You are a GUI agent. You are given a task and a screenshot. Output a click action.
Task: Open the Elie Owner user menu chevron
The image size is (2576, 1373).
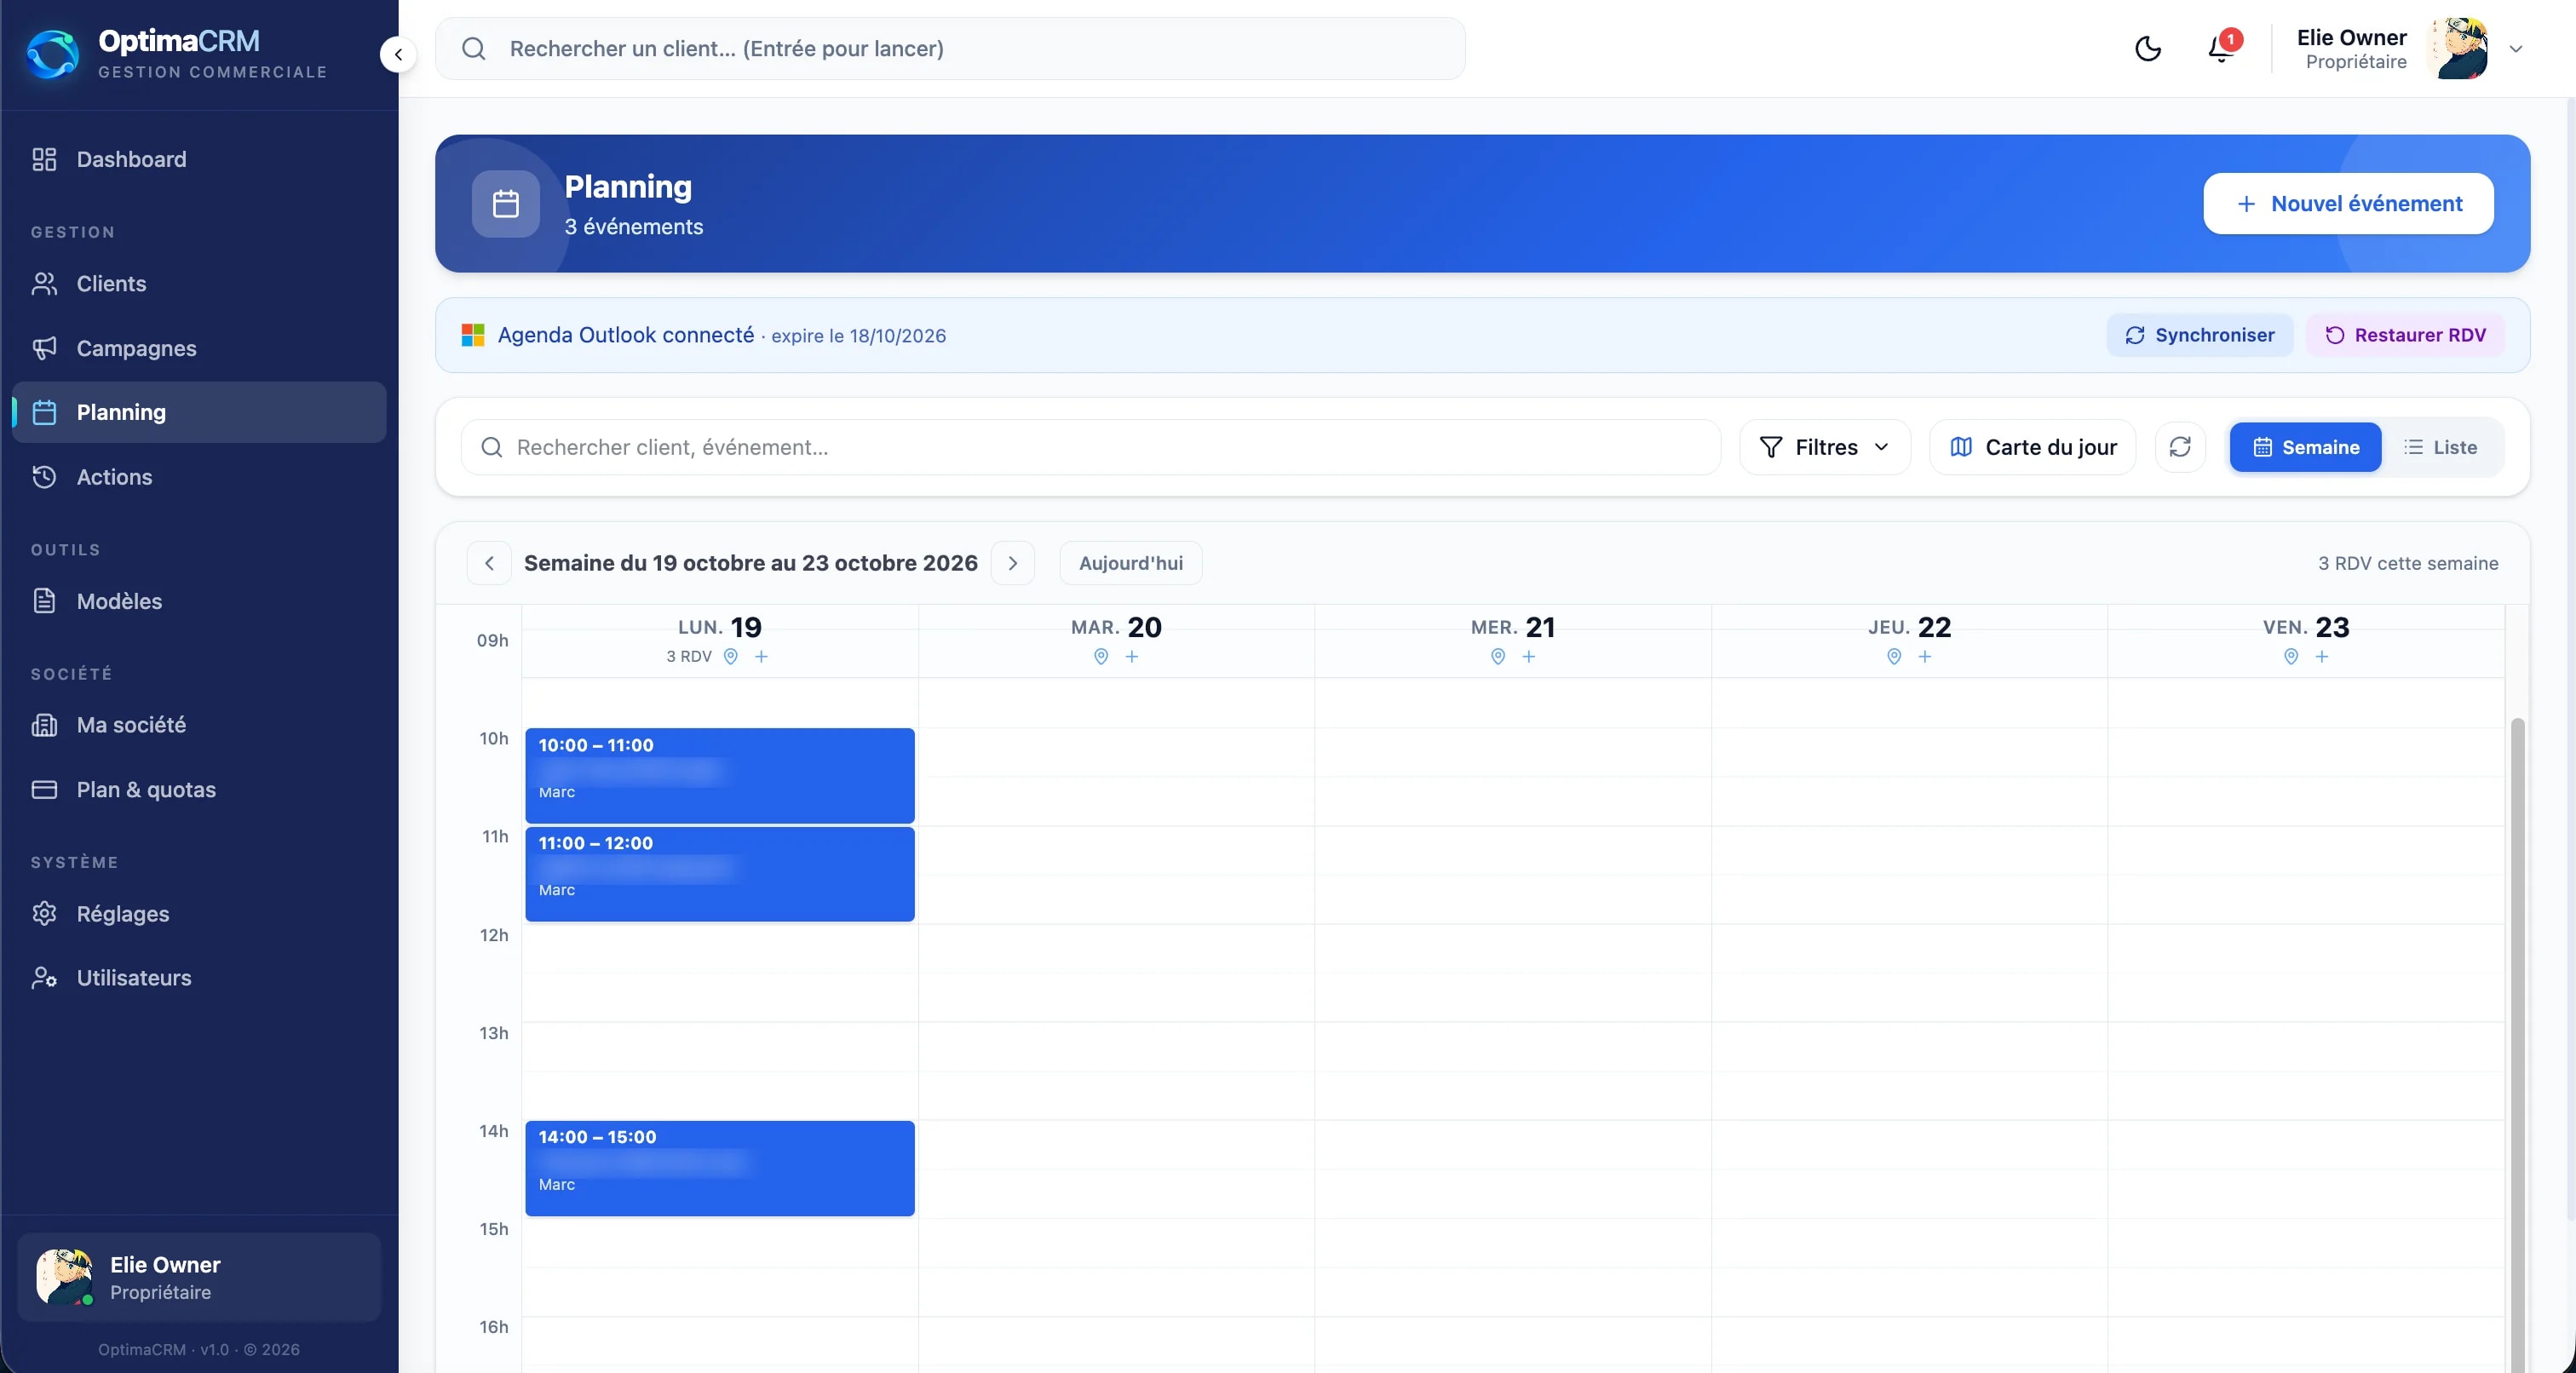pyautogui.click(x=2516, y=49)
